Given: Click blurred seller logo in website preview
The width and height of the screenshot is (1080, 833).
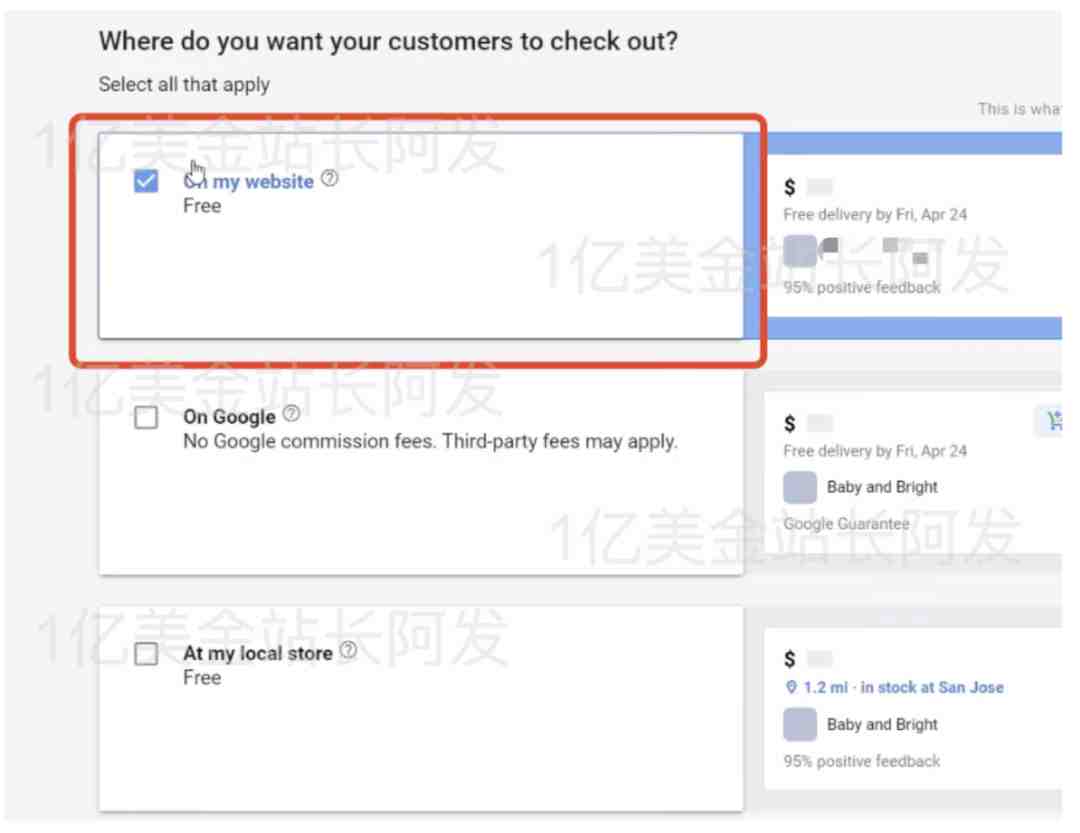Looking at the screenshot, I should click(x=800, y=250).
